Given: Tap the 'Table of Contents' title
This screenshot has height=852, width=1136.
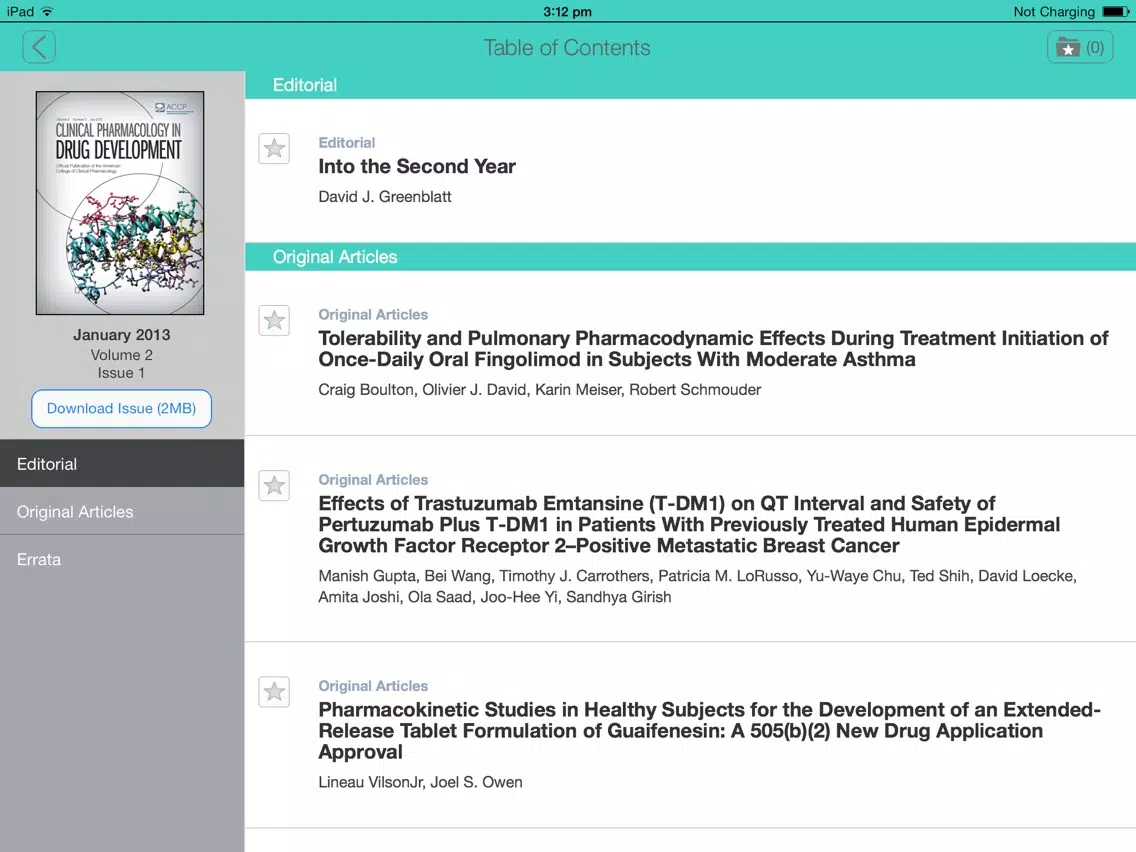Looking at the screenshot, I should 567,48.
